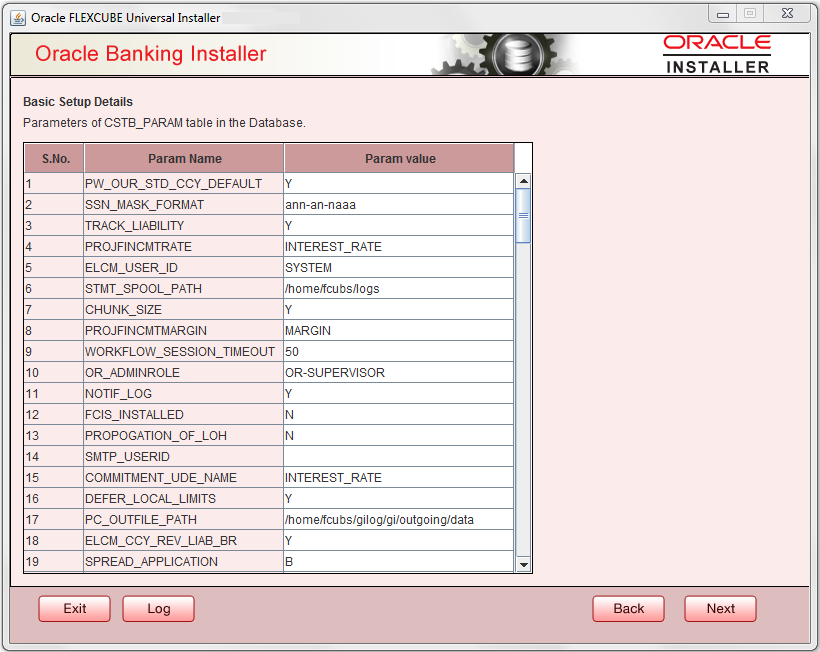Click the ORACLE INSTALLER logo on right
This screenshot has width=820, height=652.
pos(719,53)
